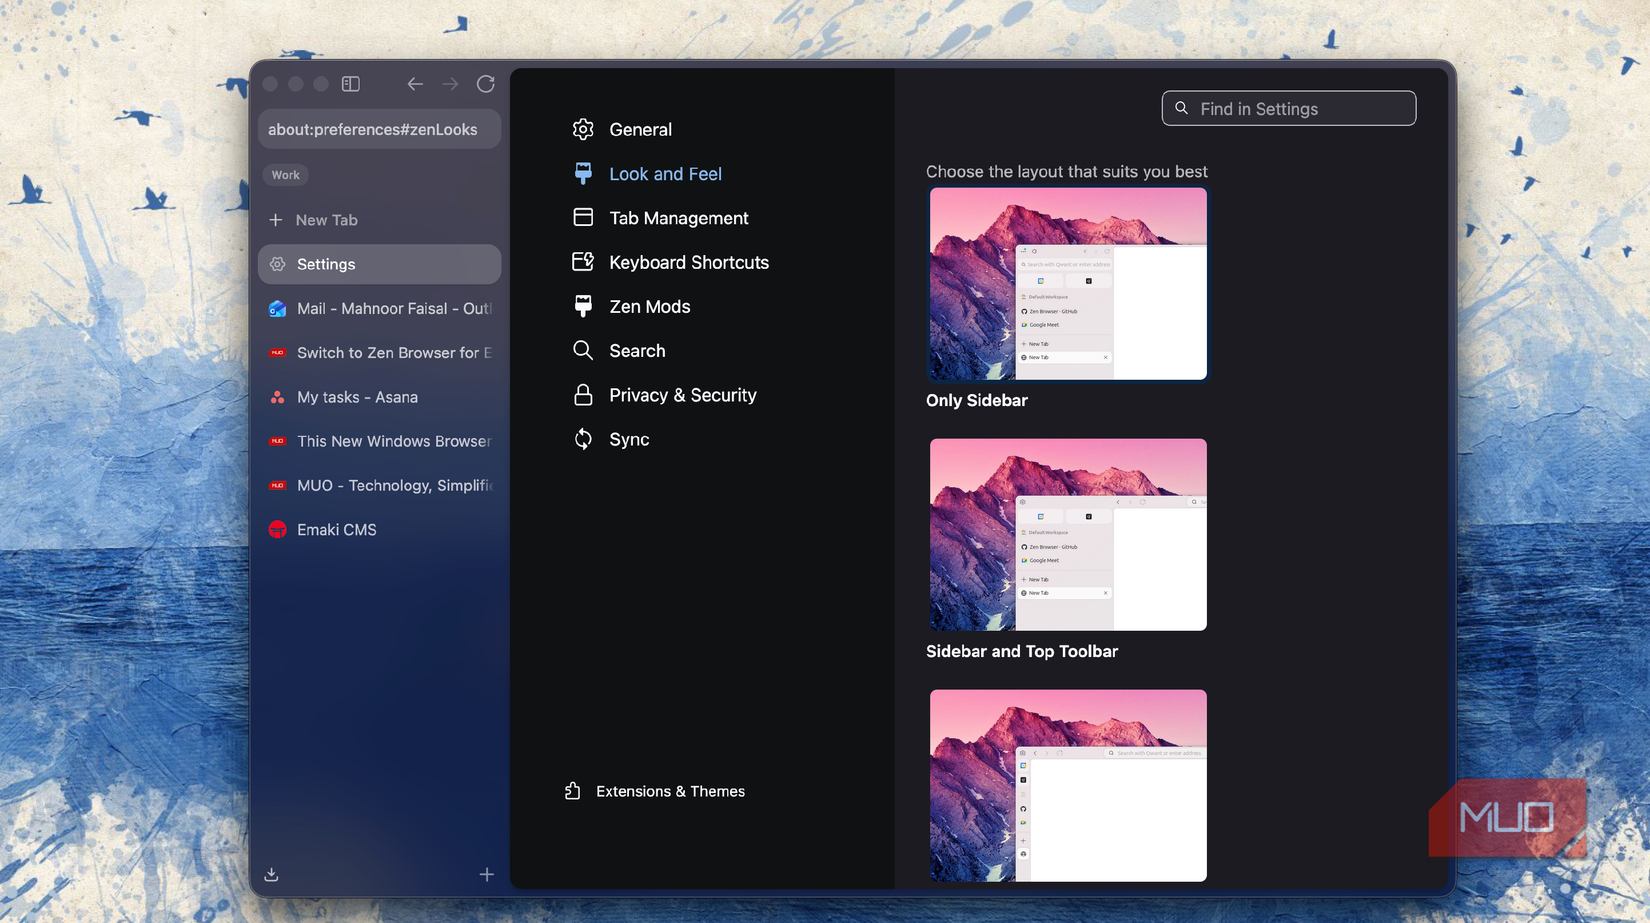Select the Look and Feel link
Viewport: 1650px width, 923px height.
pos(665,173)
